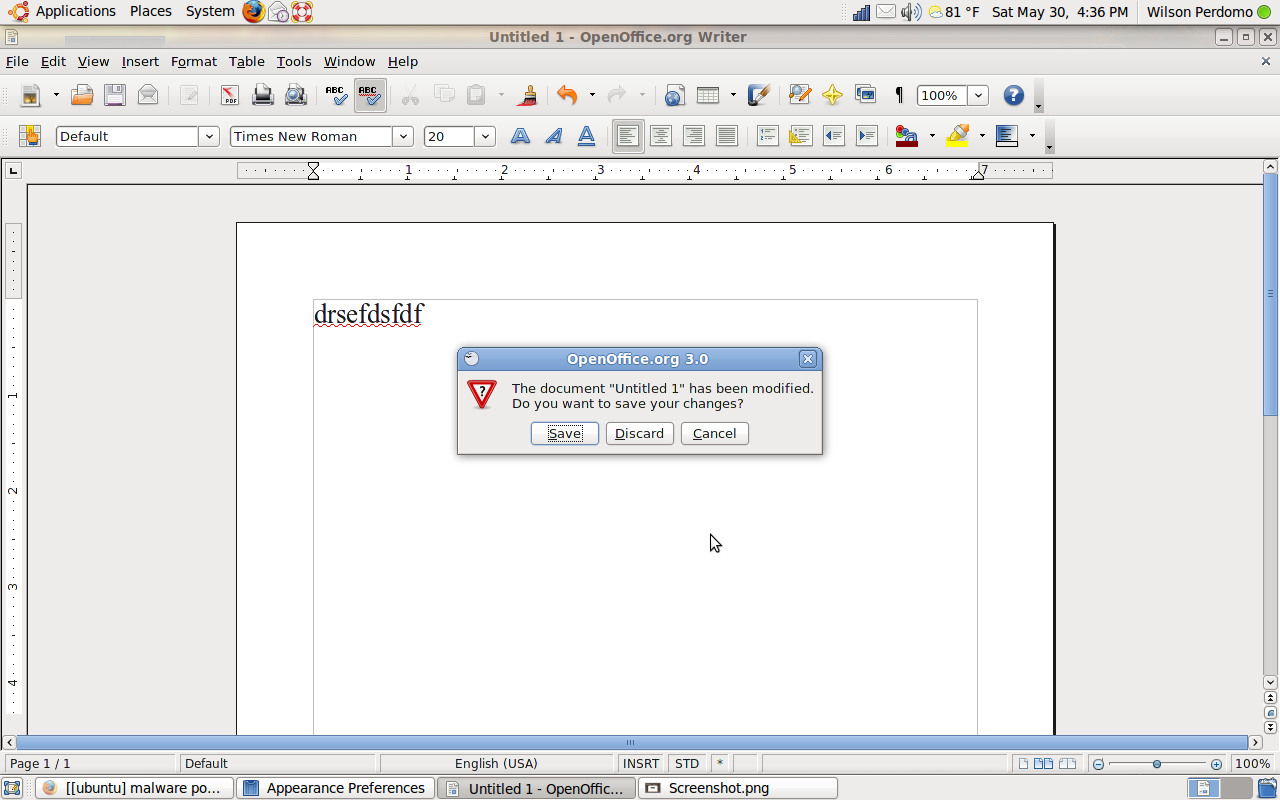Screen dimensions: 1280x800
Task: Toggle the Underline formatting icon
Action: pos(587,136)
